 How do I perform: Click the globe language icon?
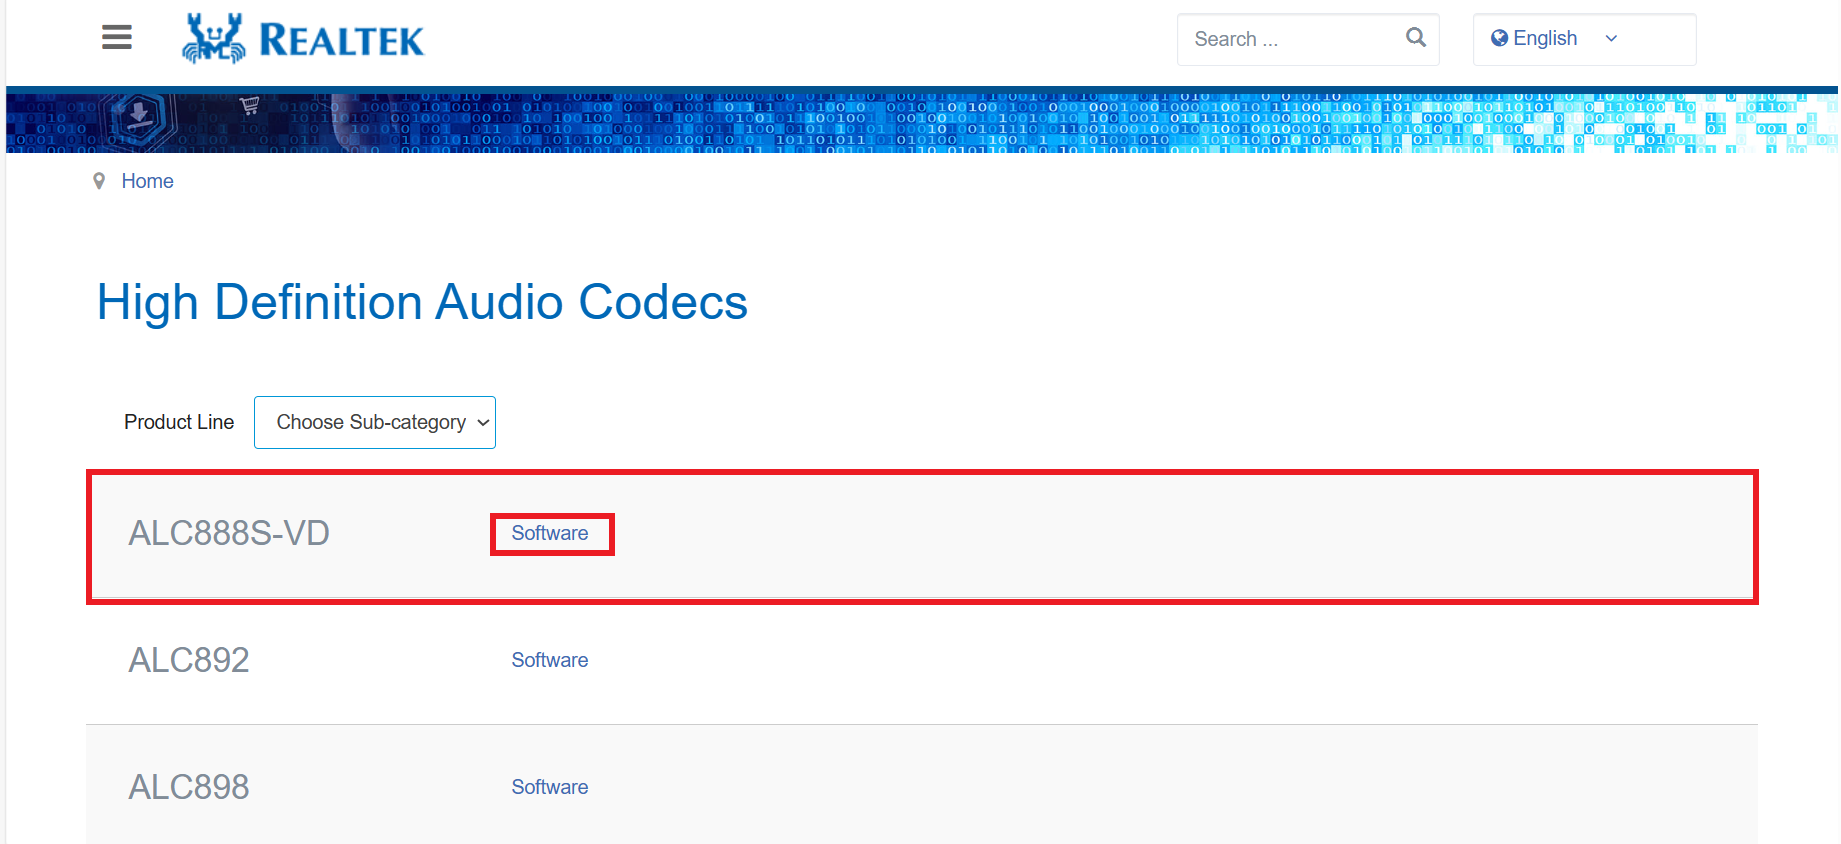pos(1499,38)
